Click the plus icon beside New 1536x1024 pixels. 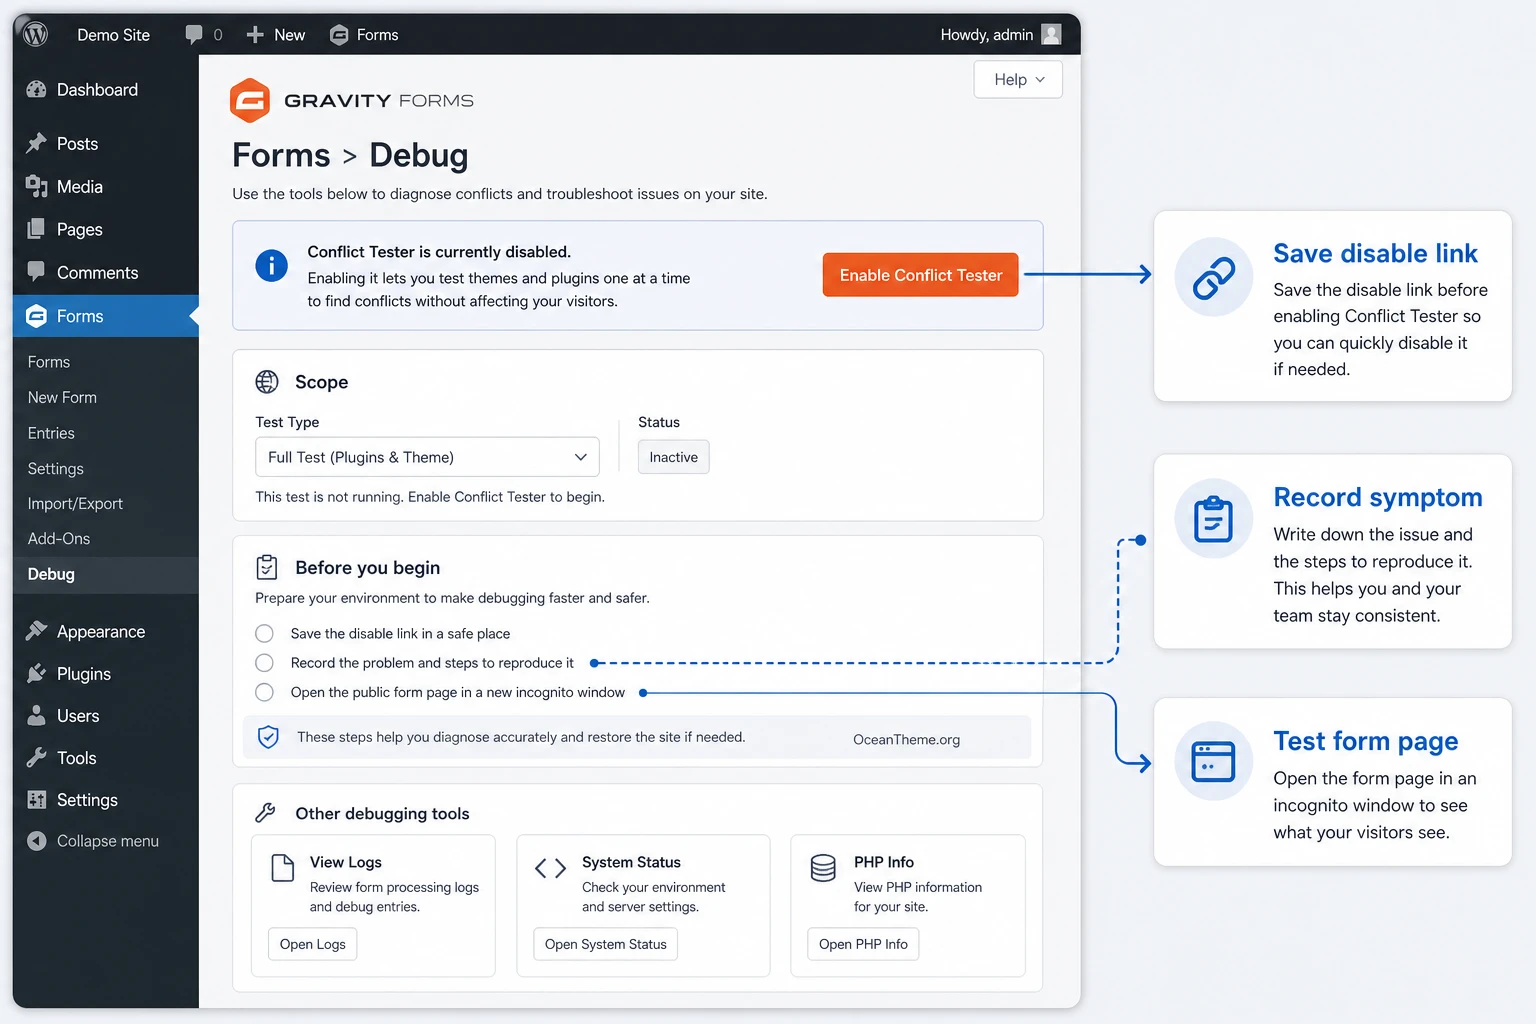click(255, 35)
